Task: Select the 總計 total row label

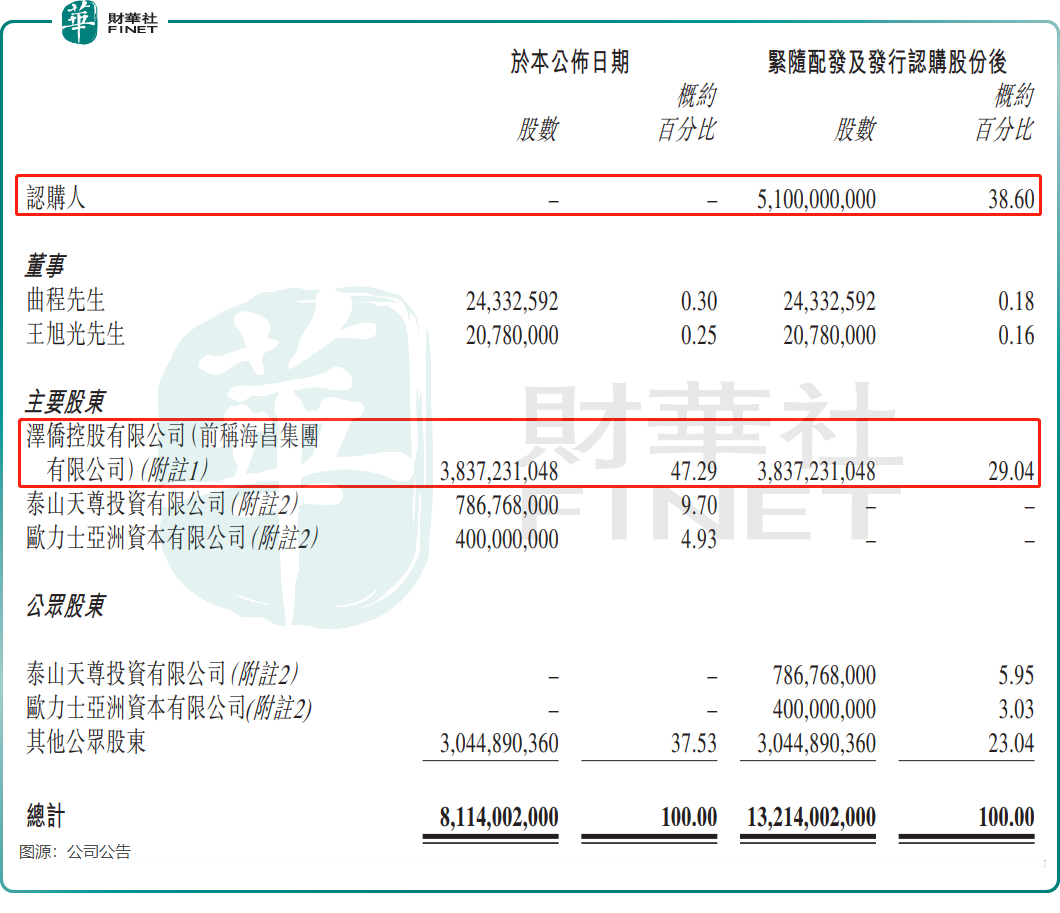Action: coord(46,816)
